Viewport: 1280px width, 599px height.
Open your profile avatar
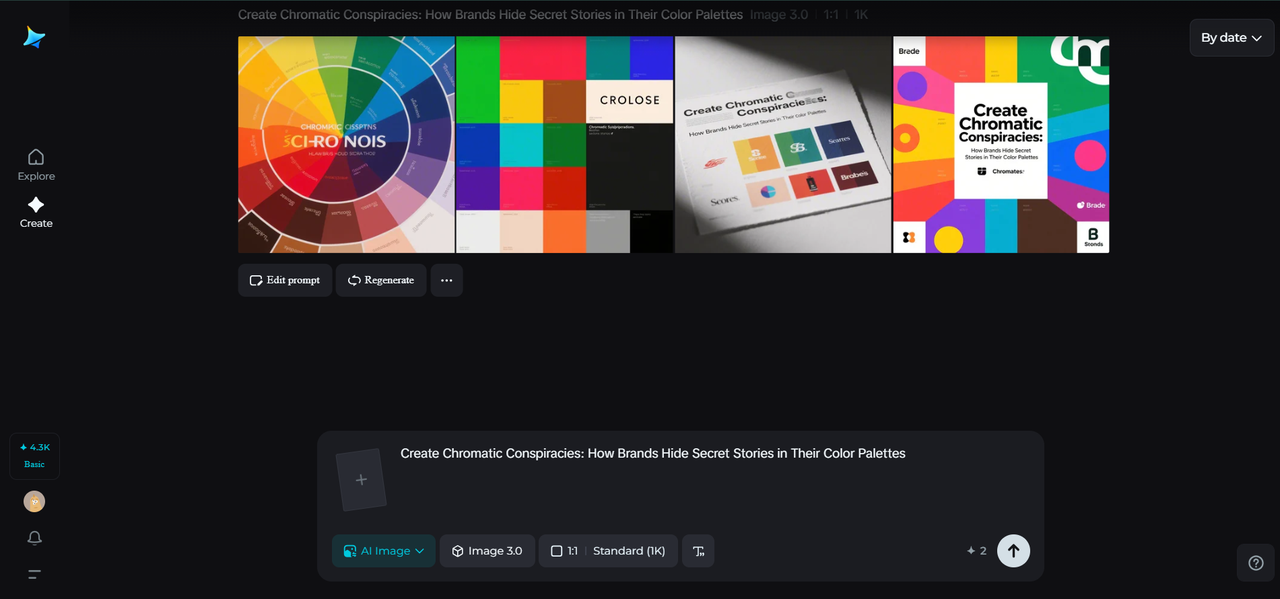tap(34, 501)
